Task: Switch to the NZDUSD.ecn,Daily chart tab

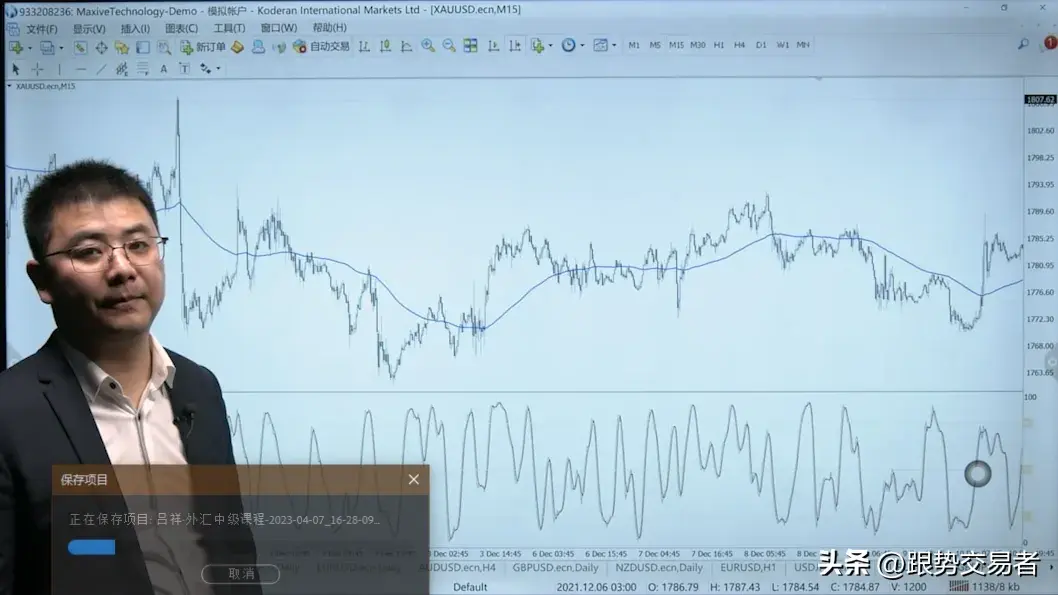Action: 659,568
